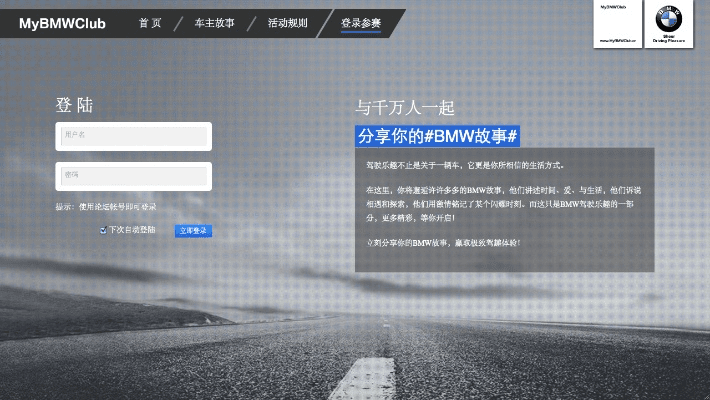Screen dimensions: 710x400
Task: Click the line 立刻分享你的BMW故事
Action: coord(443,243)
